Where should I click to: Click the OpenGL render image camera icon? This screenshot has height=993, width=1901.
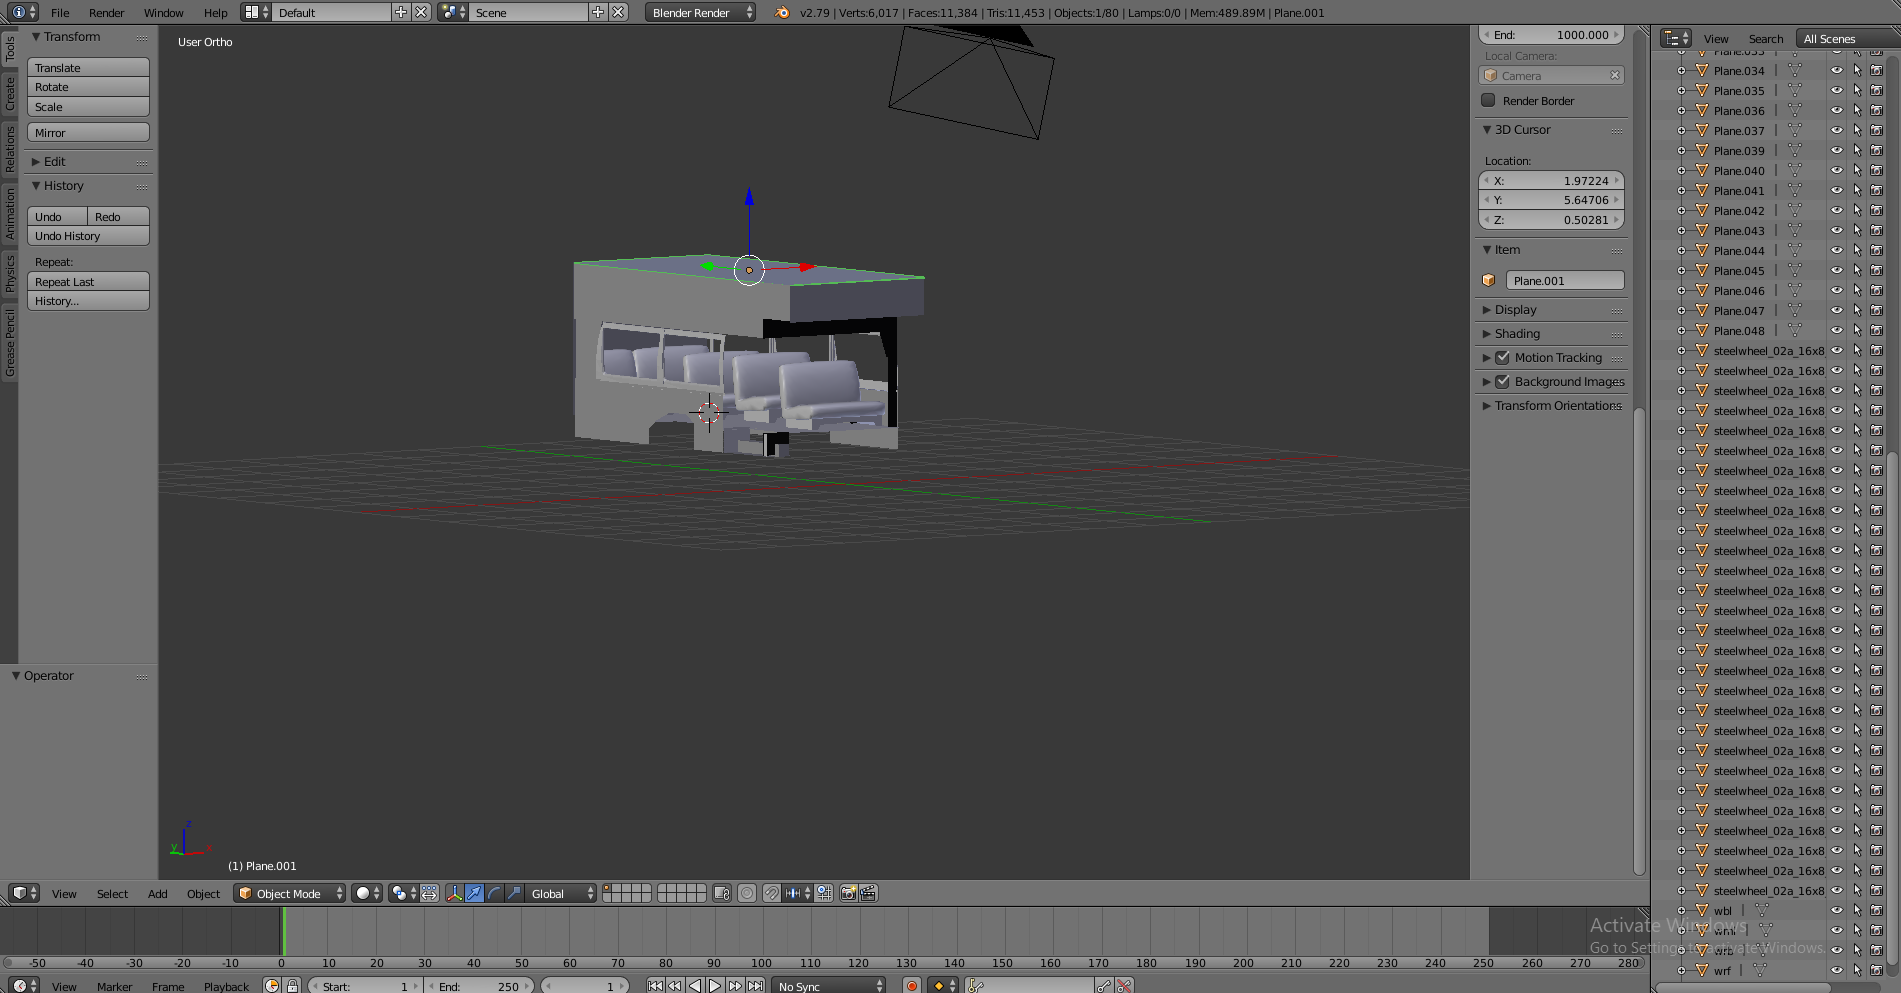tap(848, 893)
